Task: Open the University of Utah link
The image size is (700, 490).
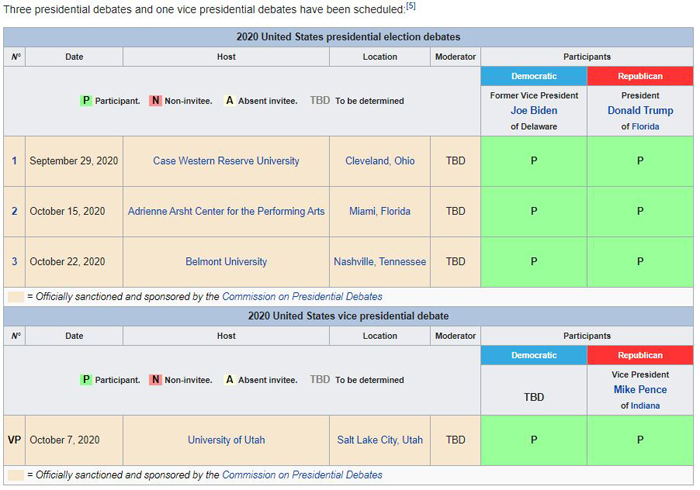Action: [x=226, y=440]
